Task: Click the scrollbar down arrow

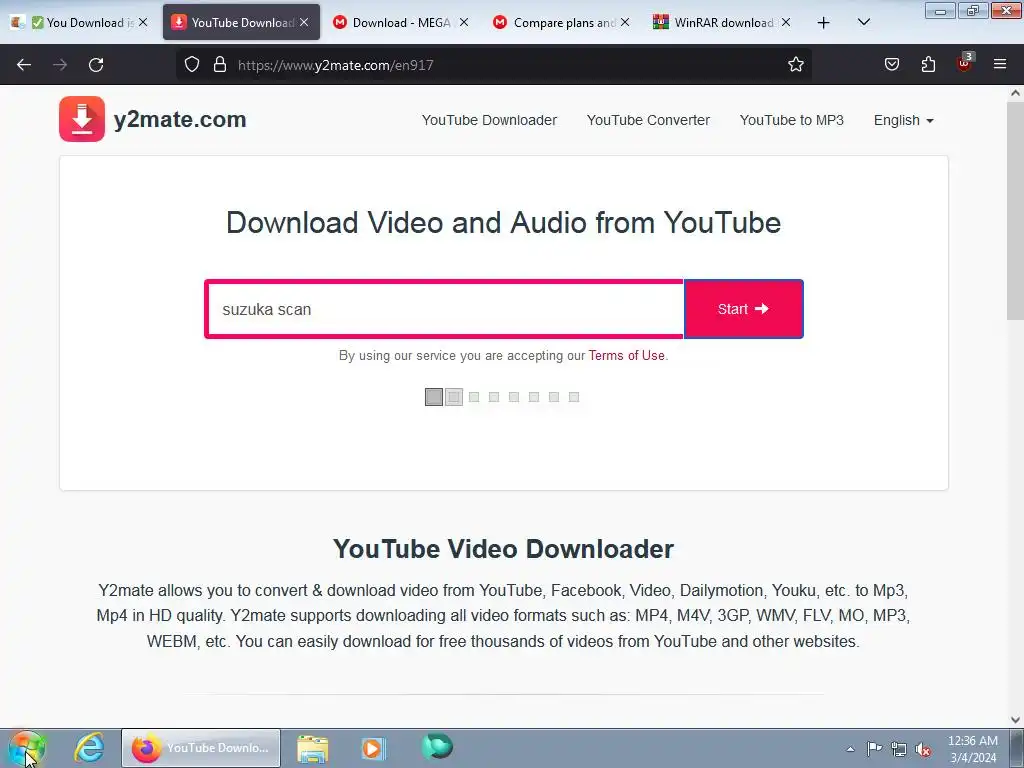Action: 1015,720
